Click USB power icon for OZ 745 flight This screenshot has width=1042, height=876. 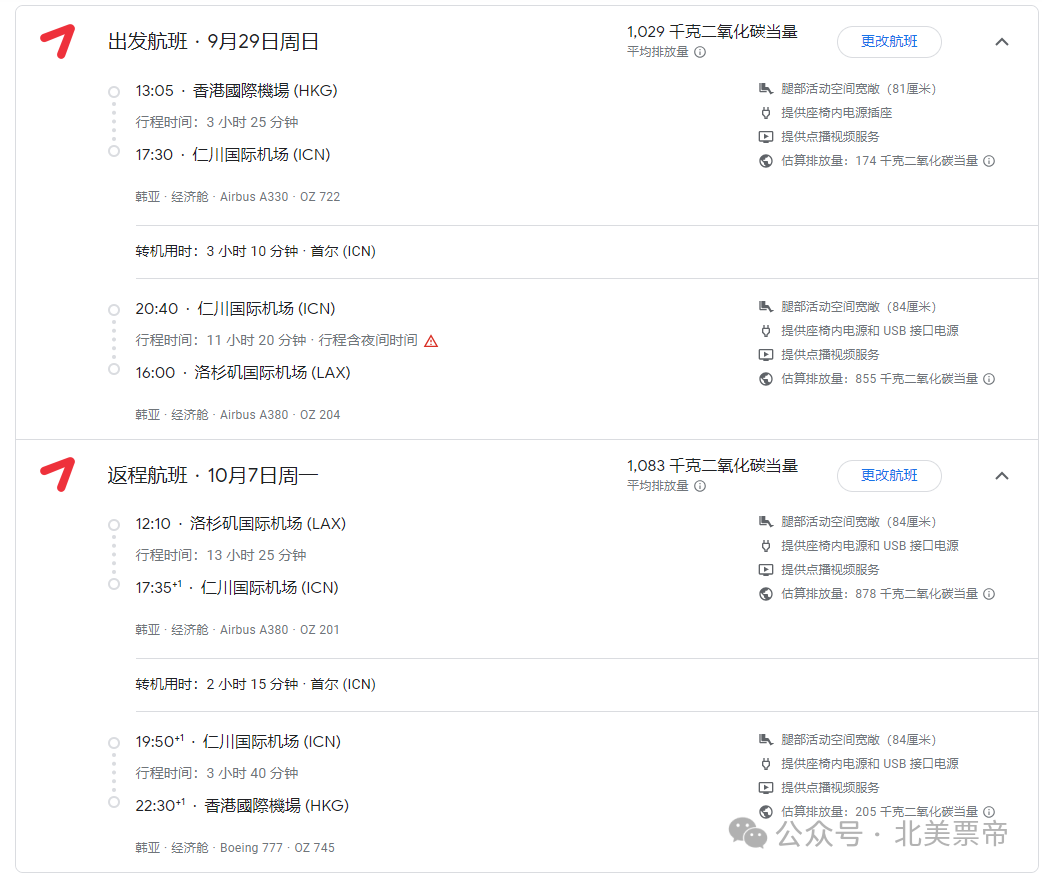[x=766, y=764]
